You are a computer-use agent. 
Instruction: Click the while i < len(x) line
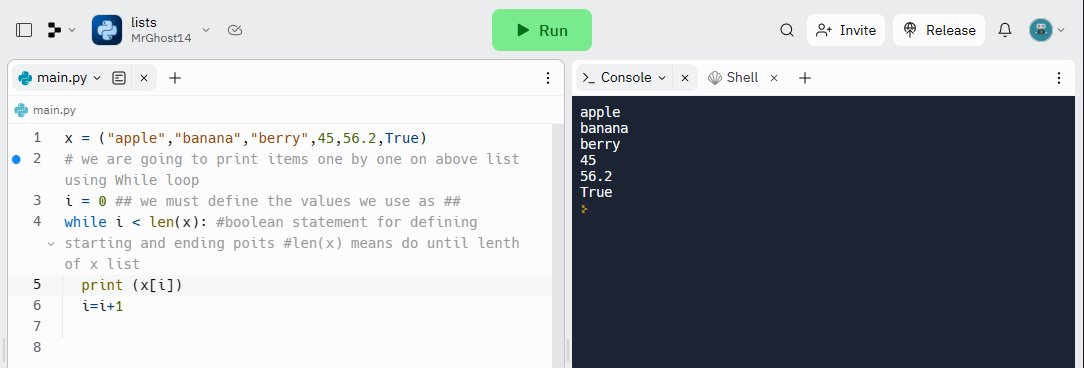pos(292,243)
